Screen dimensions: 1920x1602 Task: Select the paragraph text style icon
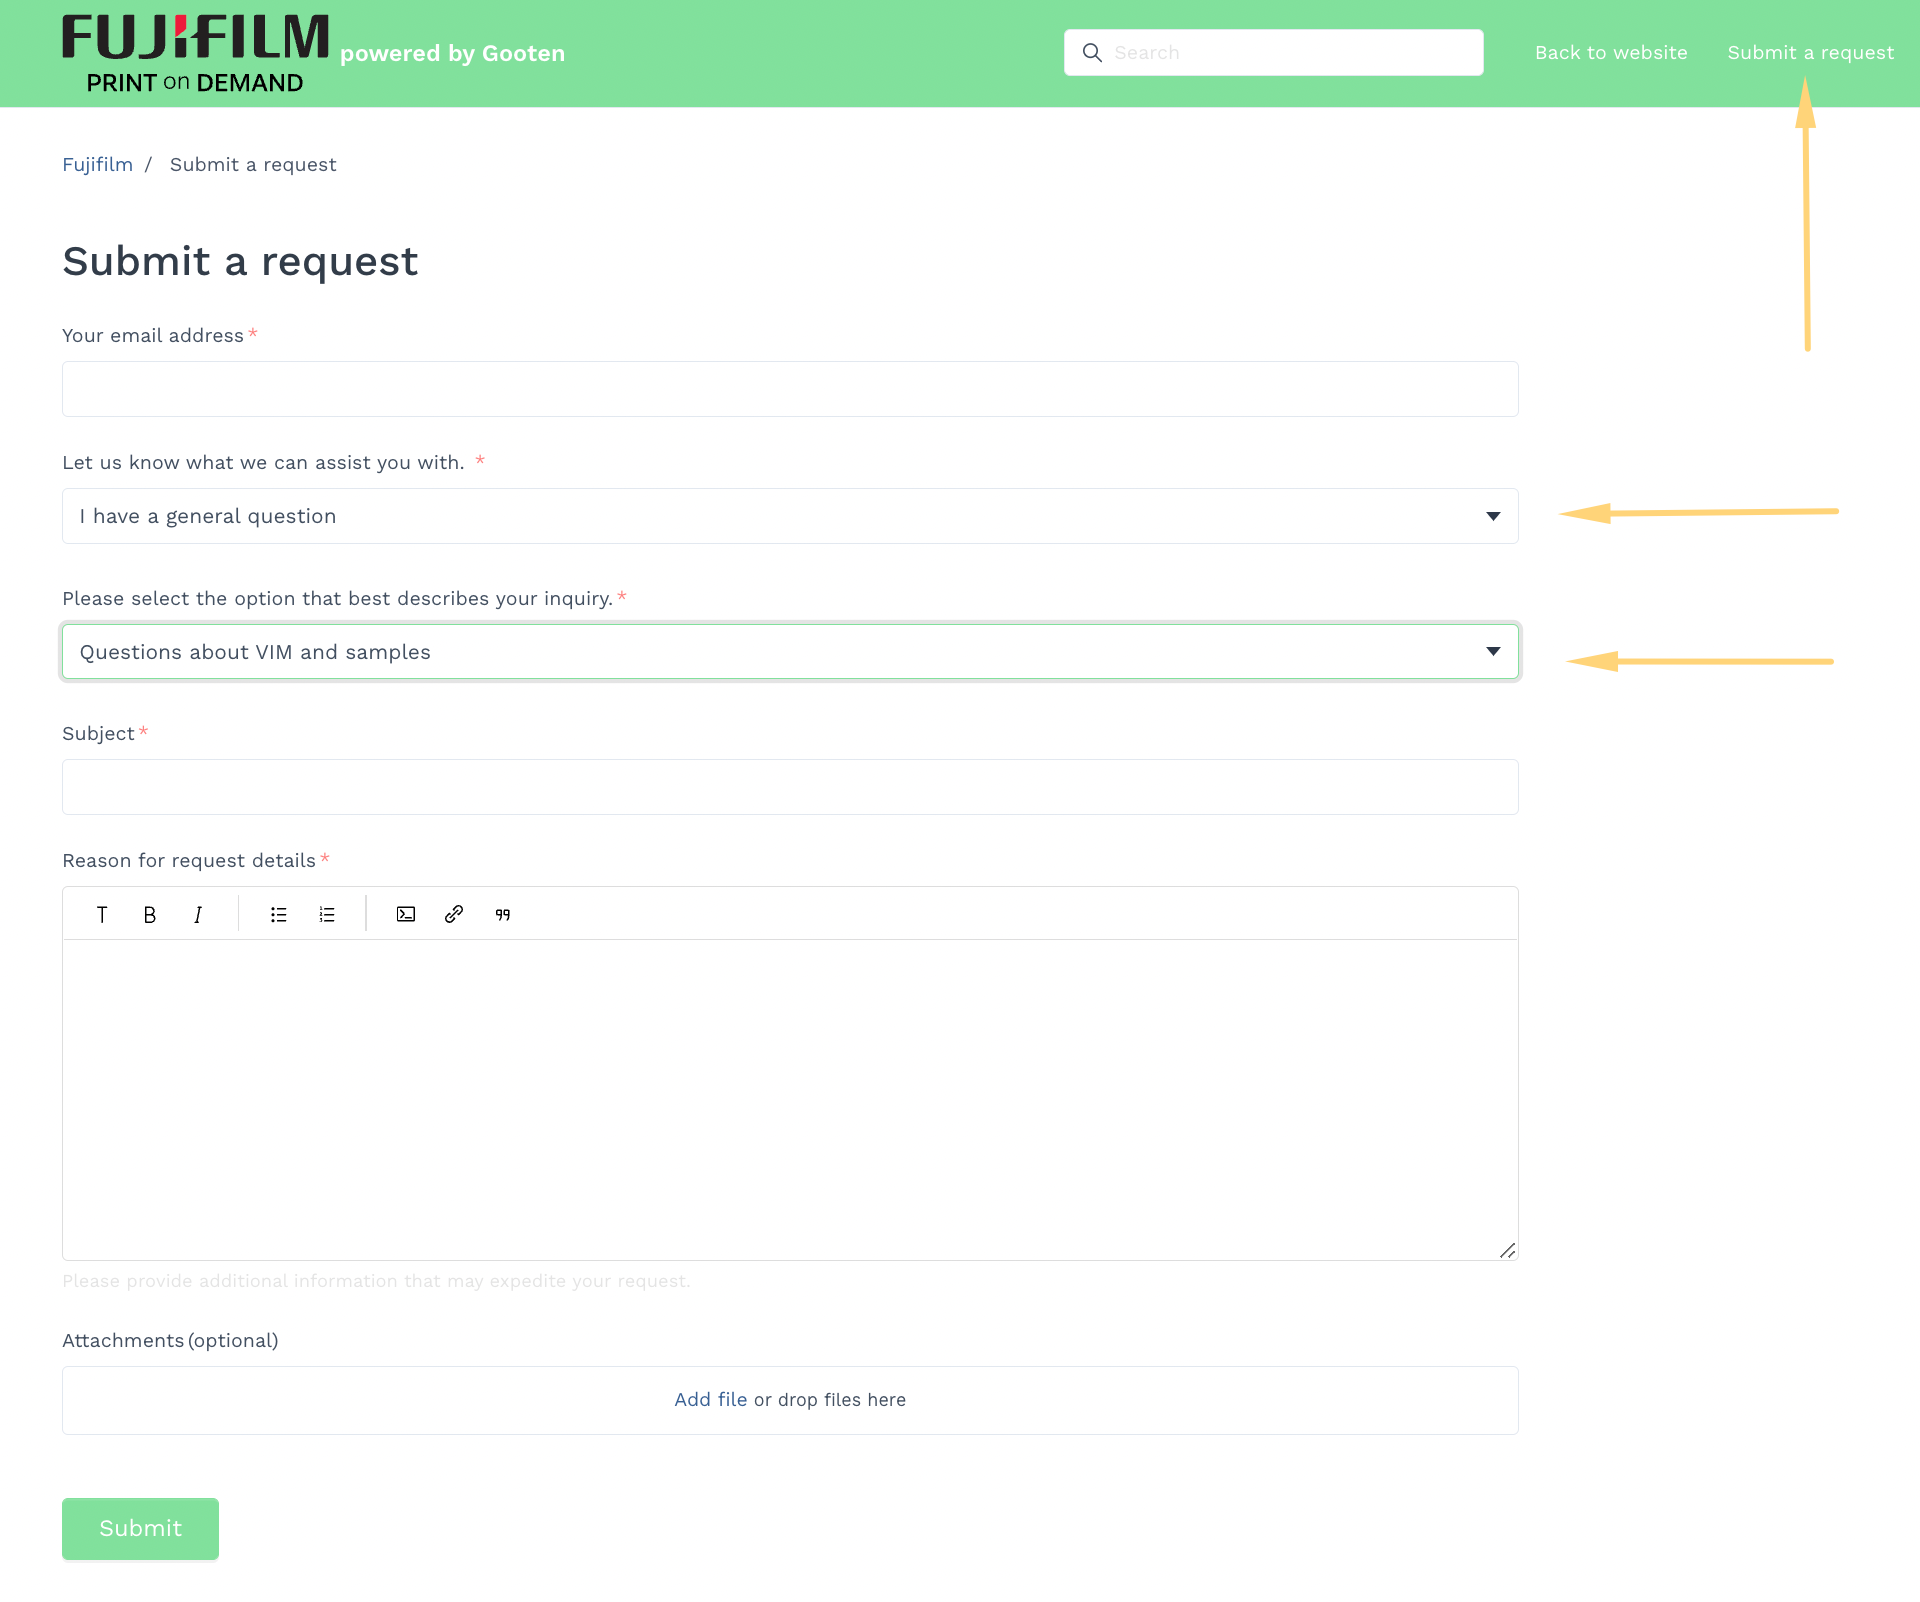[x=102, y=914]
